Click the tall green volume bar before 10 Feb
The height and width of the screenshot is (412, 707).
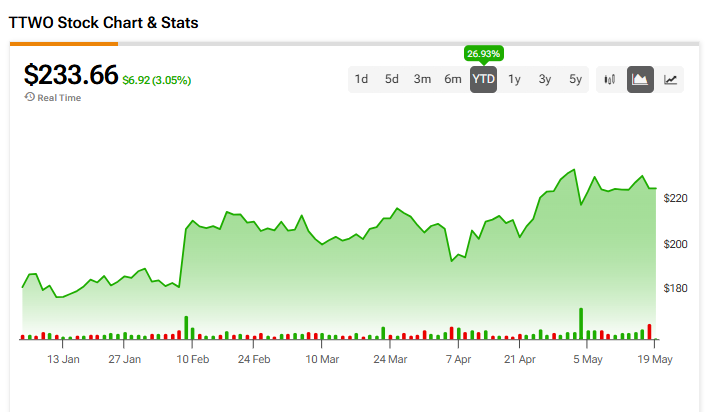click(x=186, y=328)
